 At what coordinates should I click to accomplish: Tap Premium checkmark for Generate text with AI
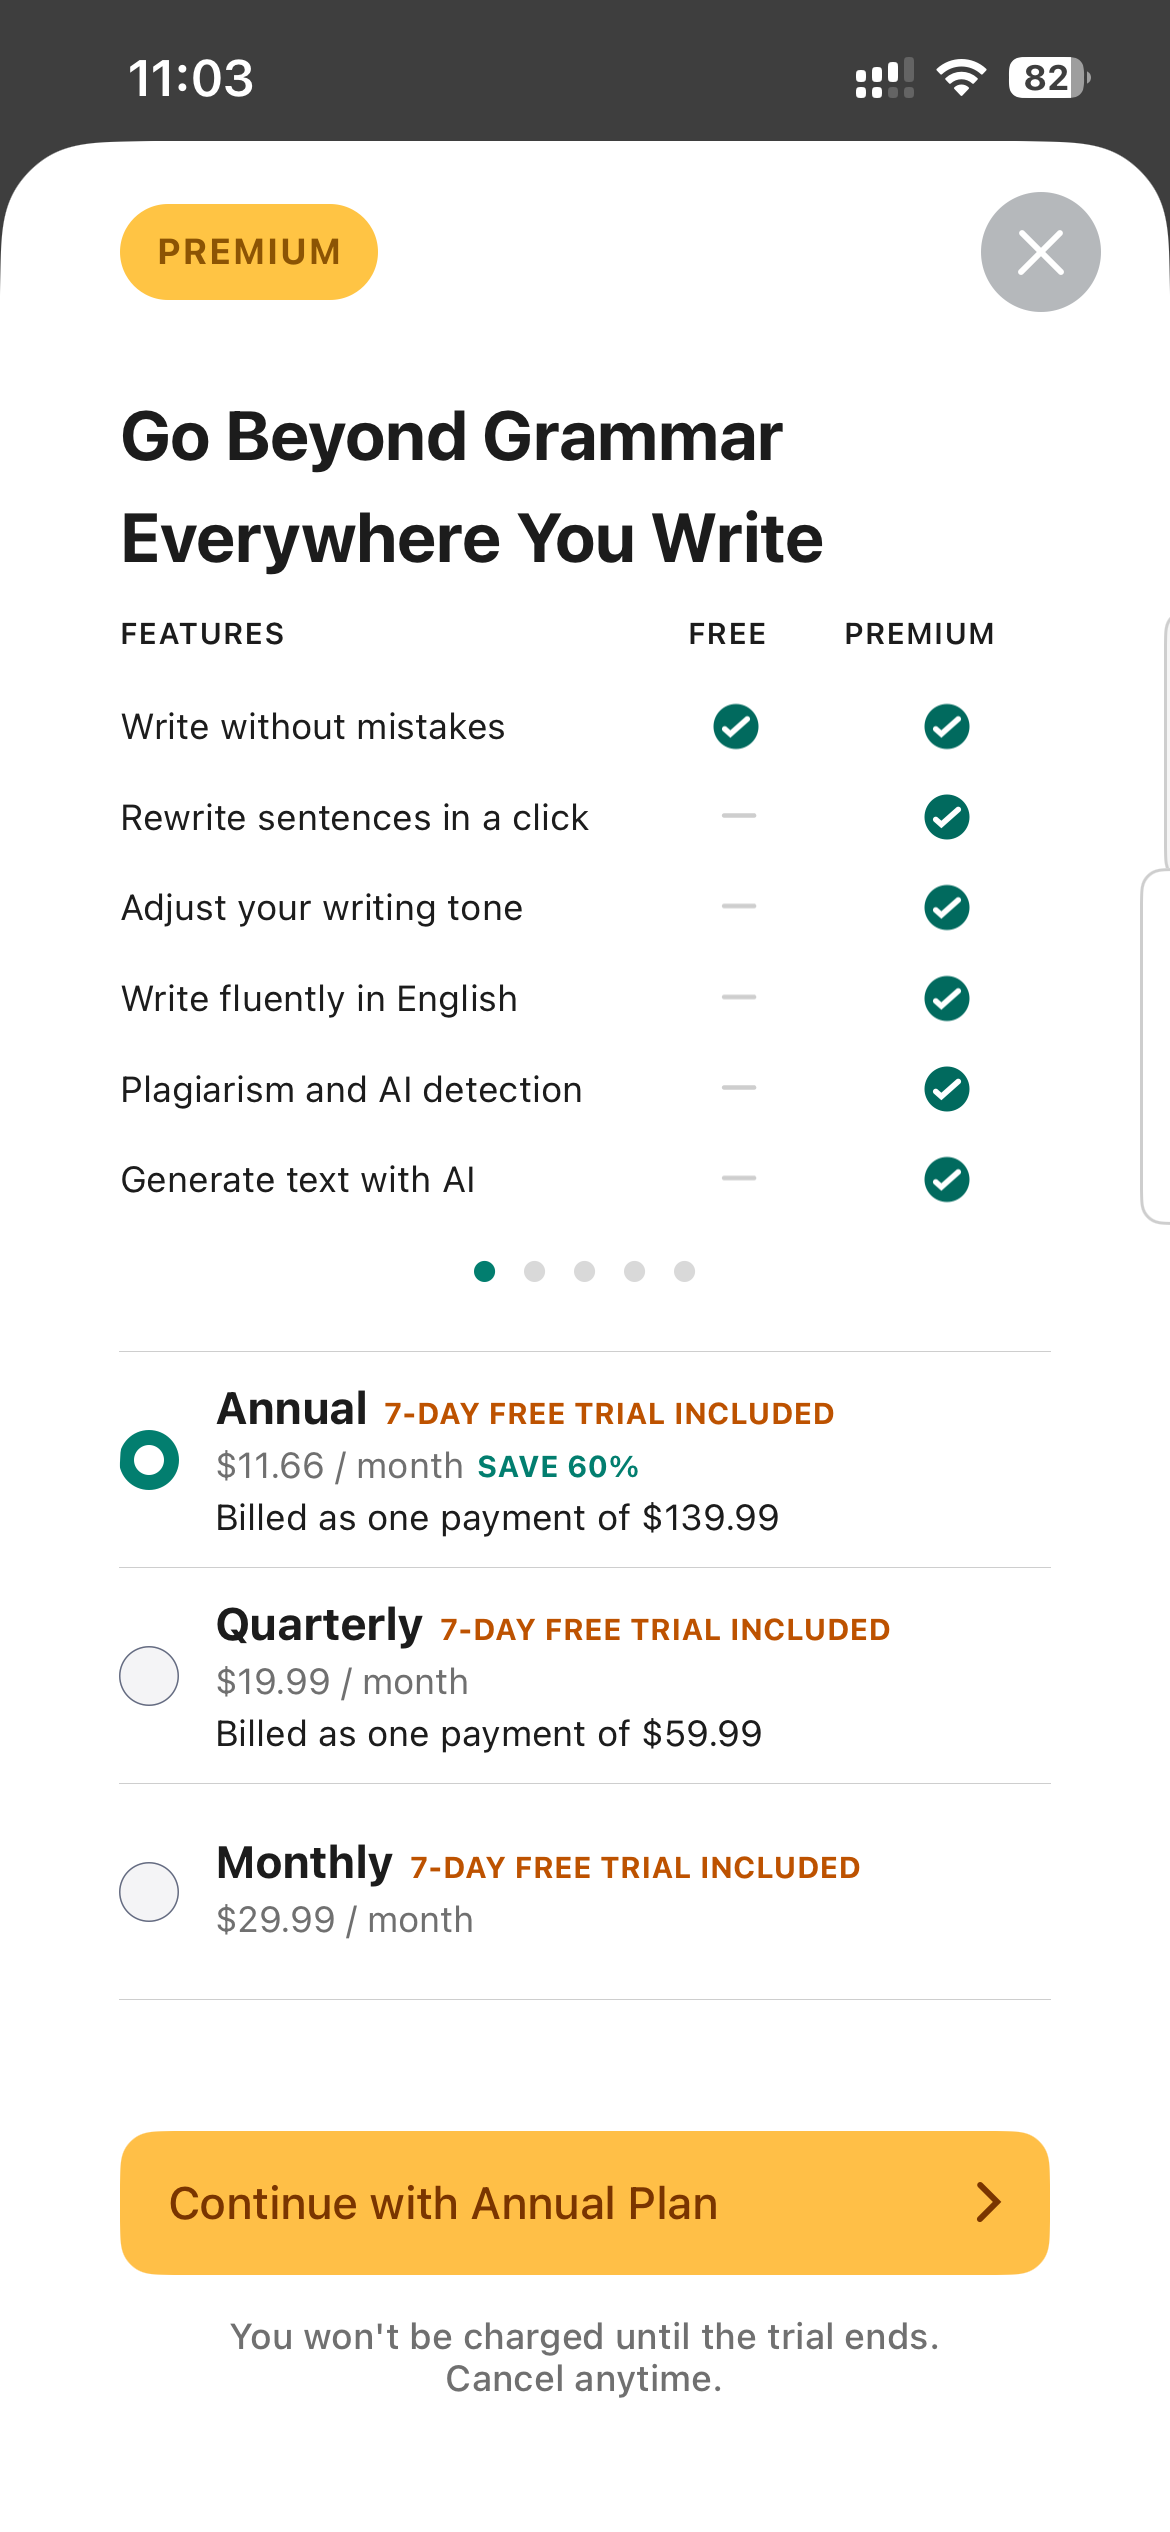pos(946,1180)
